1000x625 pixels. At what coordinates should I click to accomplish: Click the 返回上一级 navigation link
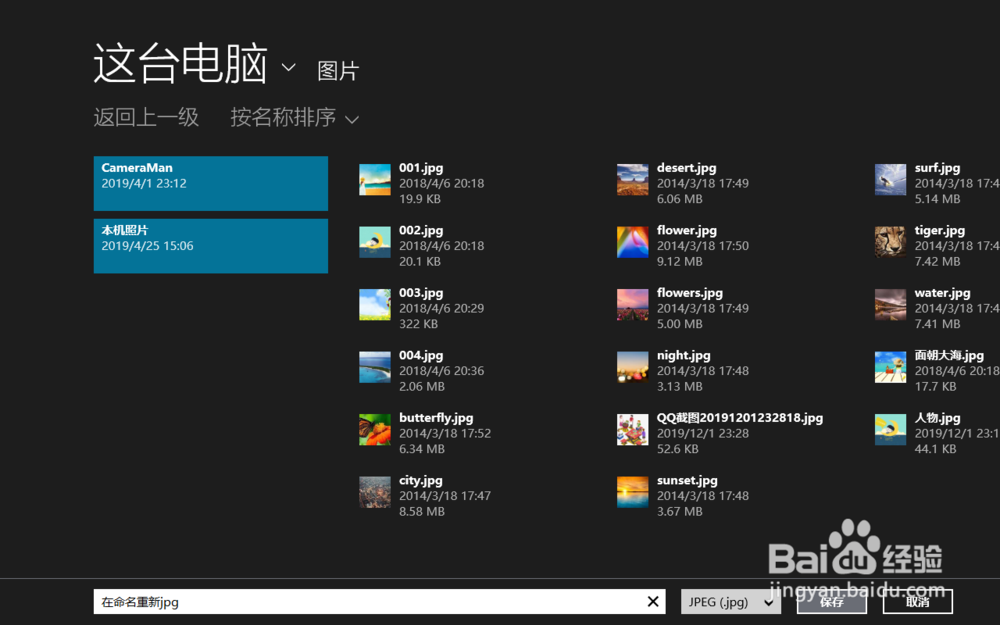click(x=146, y=118)
